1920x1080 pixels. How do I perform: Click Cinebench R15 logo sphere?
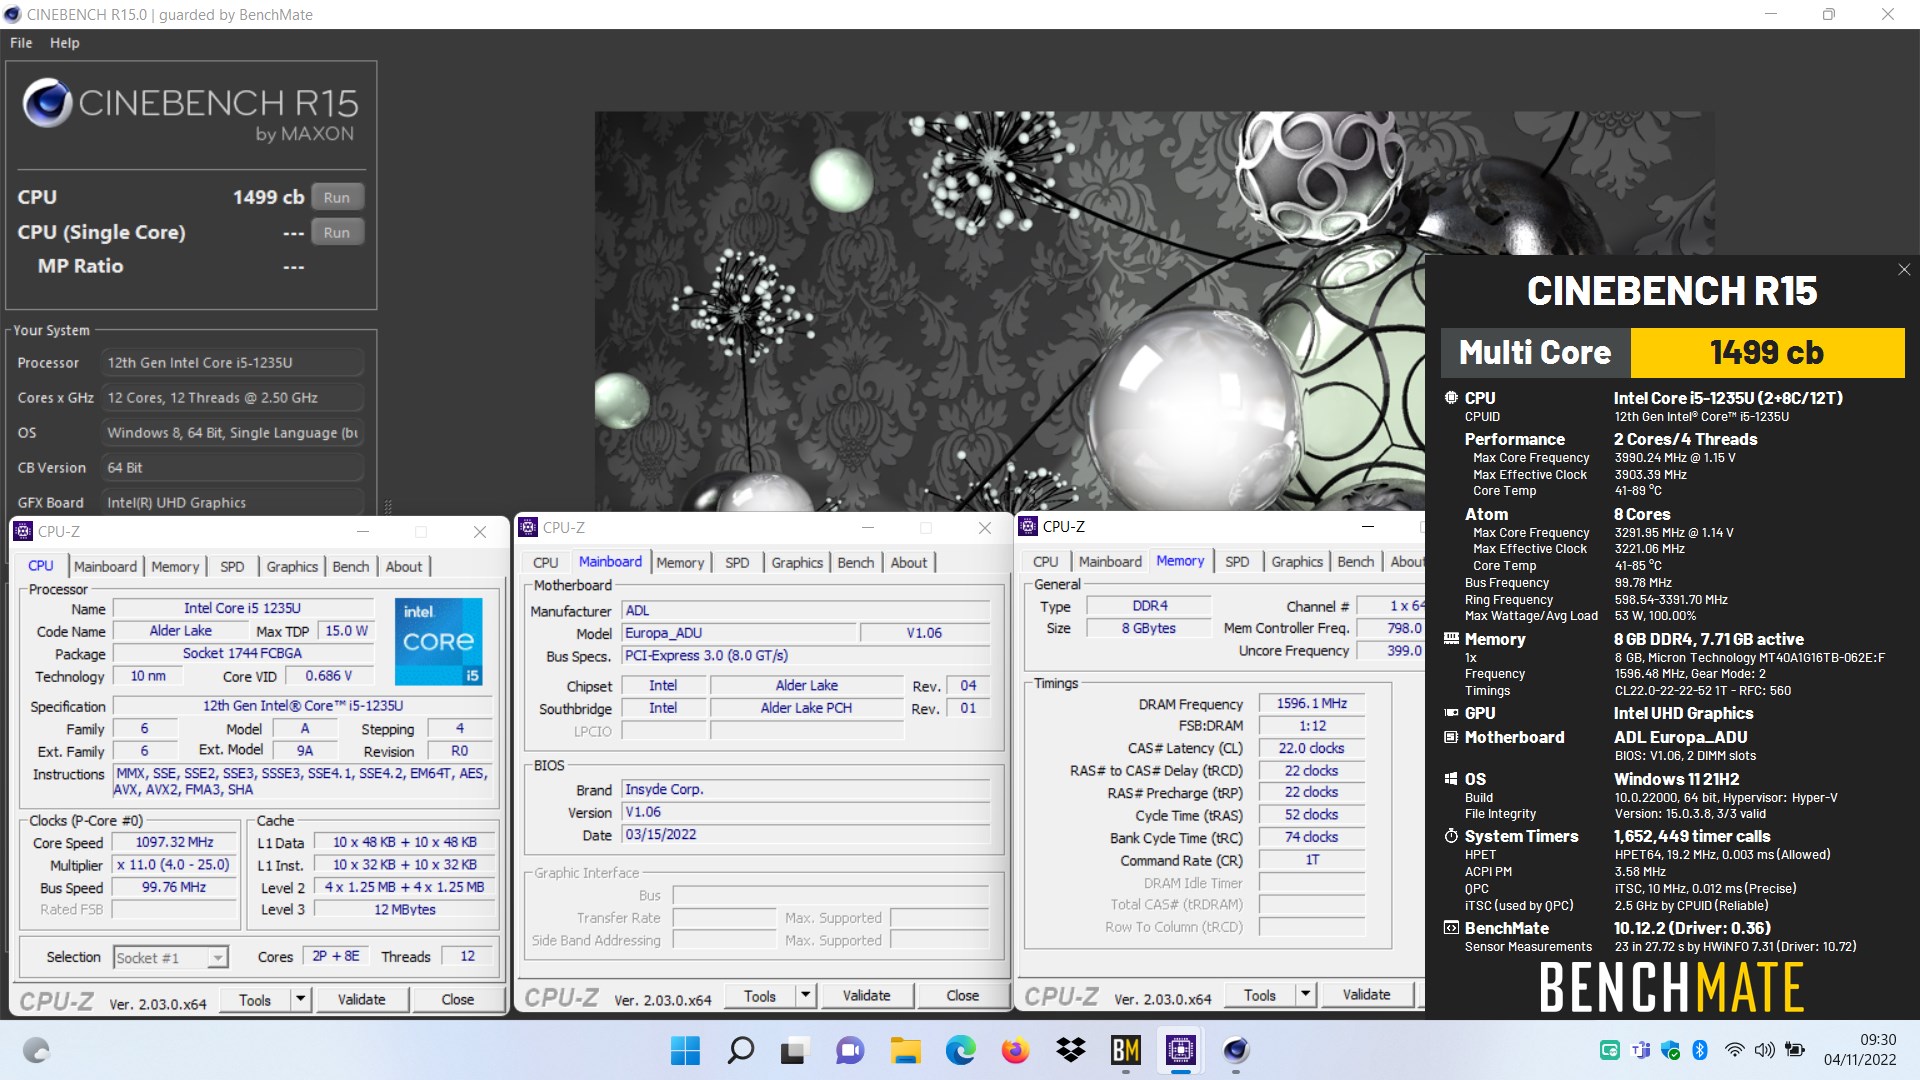tap(47, 103)
